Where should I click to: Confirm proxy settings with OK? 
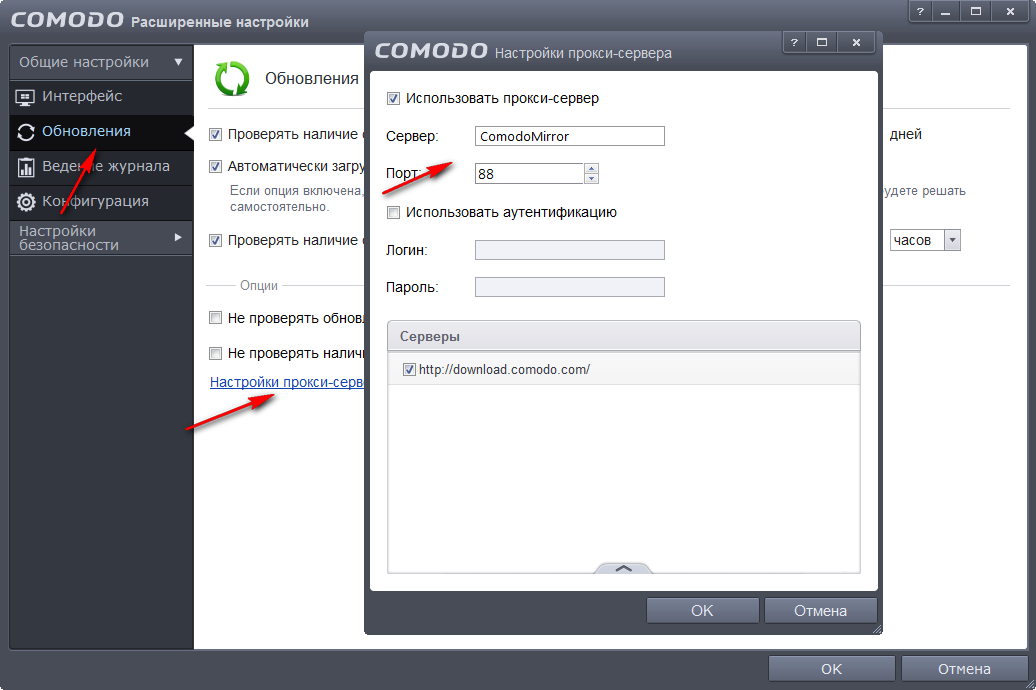tap(702, 611)
